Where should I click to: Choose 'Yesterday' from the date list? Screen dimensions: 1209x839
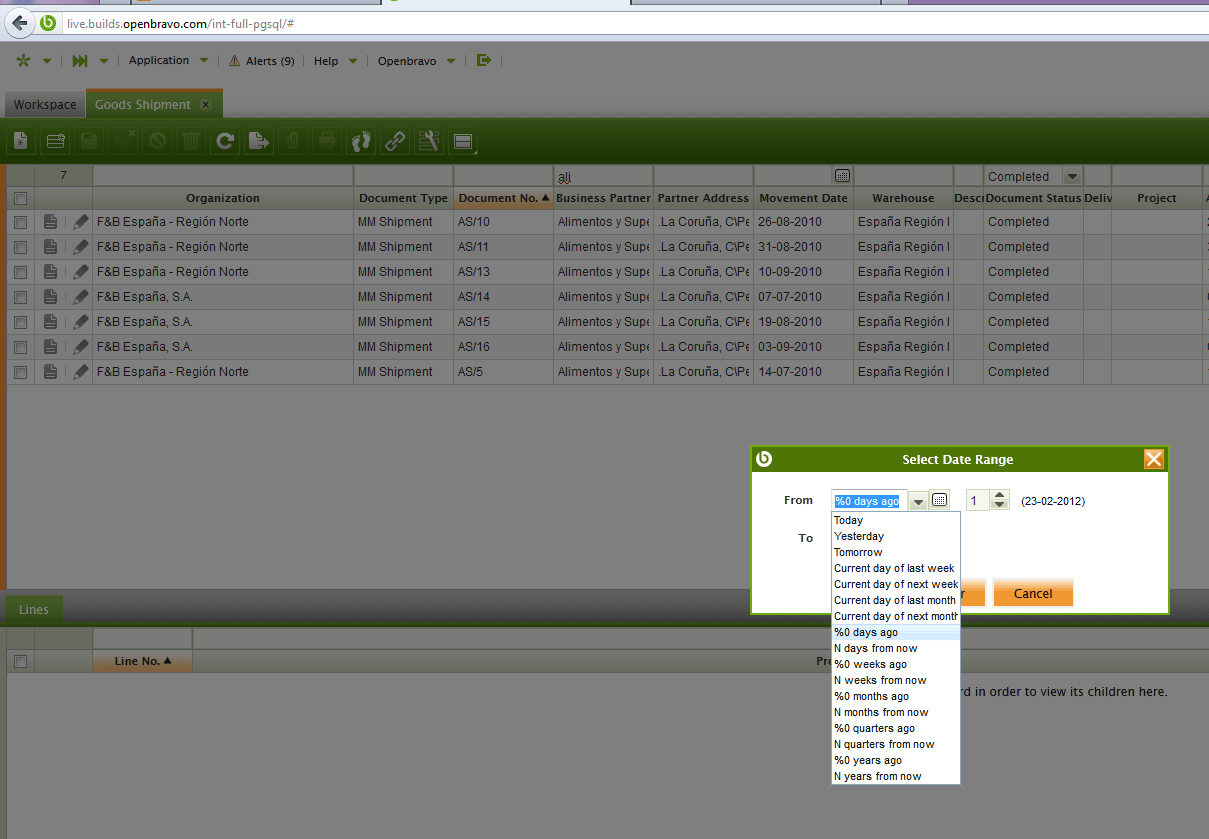coord(859,537)
